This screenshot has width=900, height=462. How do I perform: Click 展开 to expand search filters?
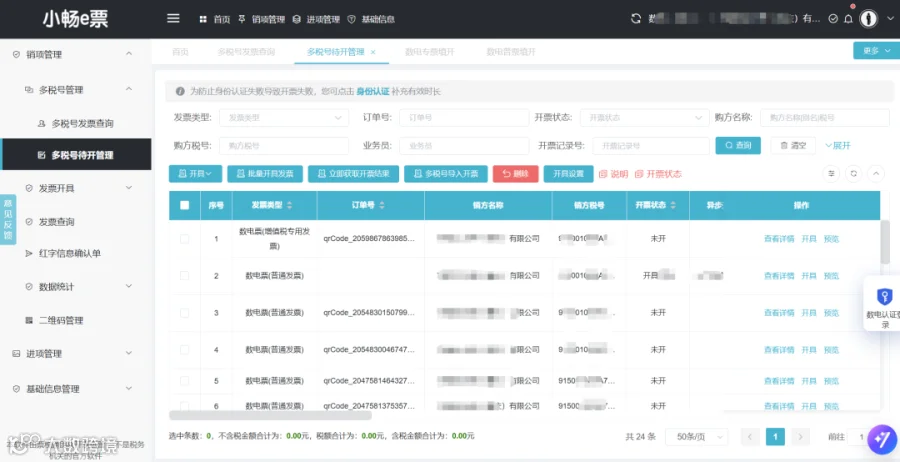(x=838, y=146)
